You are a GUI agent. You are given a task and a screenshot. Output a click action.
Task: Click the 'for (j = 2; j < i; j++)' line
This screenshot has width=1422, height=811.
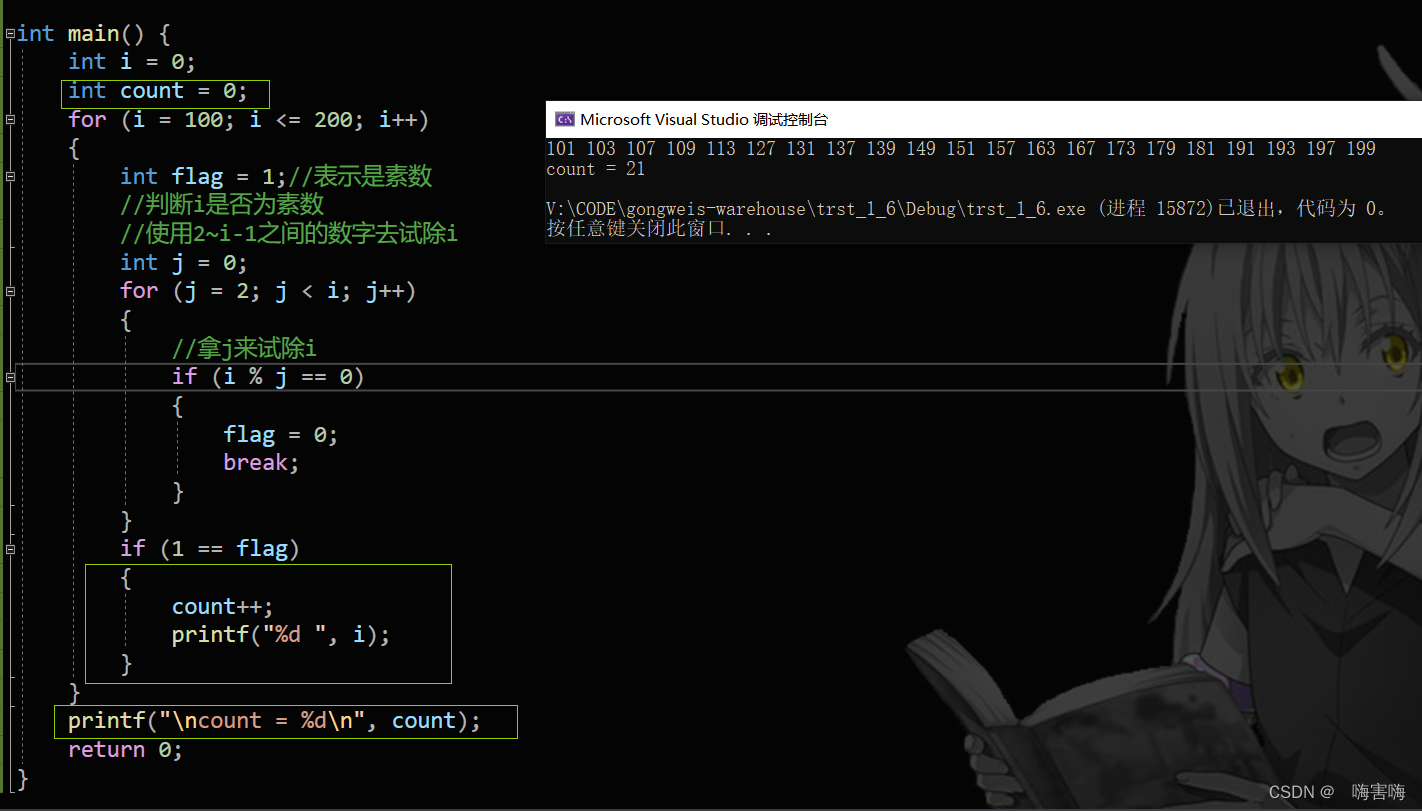pos(268,291)
